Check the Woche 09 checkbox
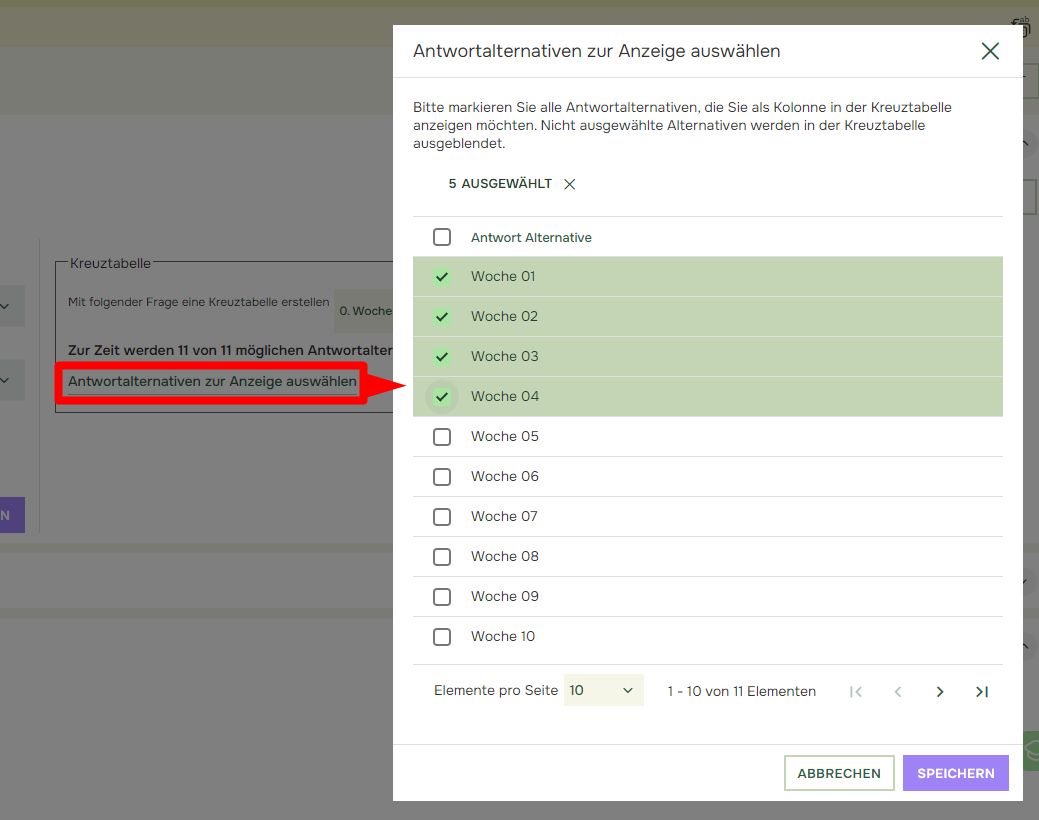 point(442,597)
